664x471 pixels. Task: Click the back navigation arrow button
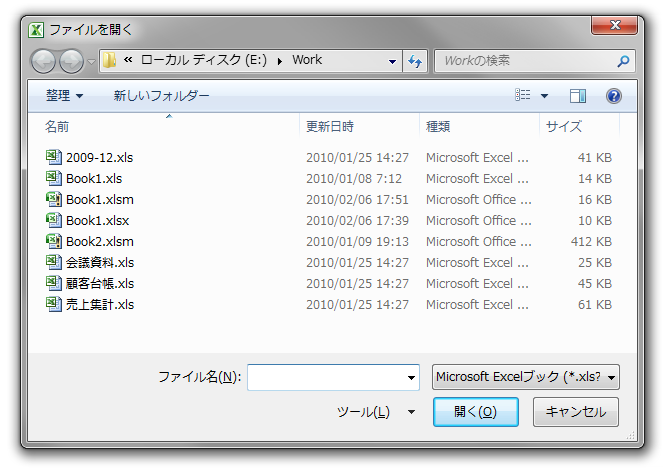[x=44, y=61]
